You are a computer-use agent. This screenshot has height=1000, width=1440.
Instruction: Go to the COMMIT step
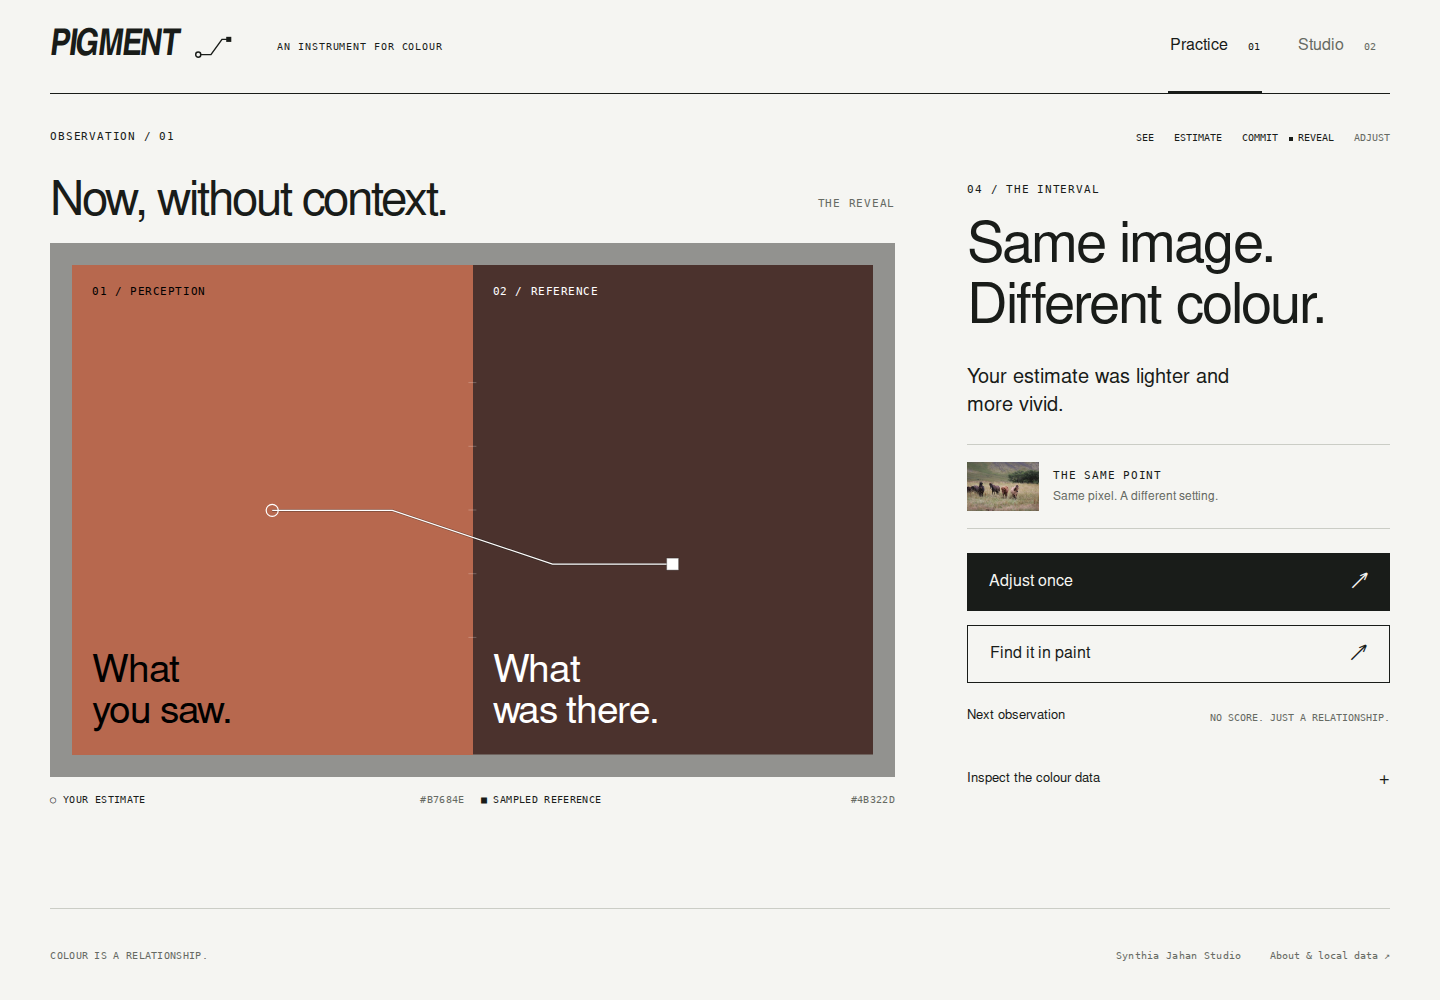(1260, 138)
